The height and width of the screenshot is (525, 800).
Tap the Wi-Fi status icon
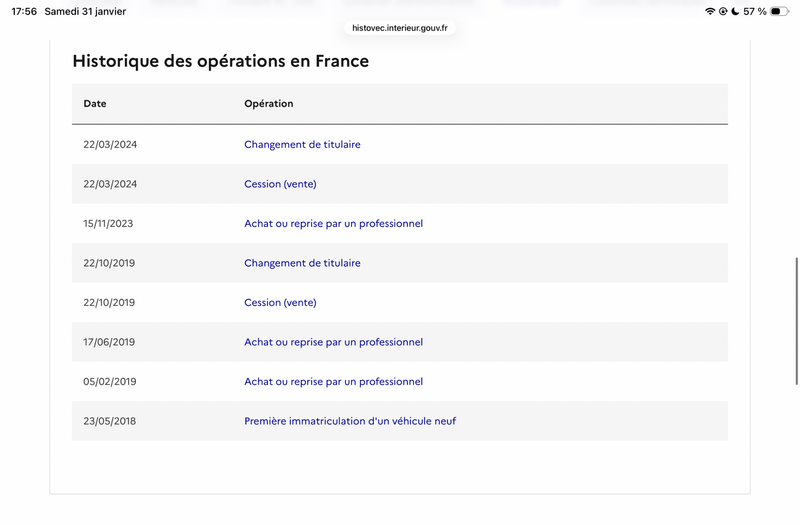(x=710, y=11)
